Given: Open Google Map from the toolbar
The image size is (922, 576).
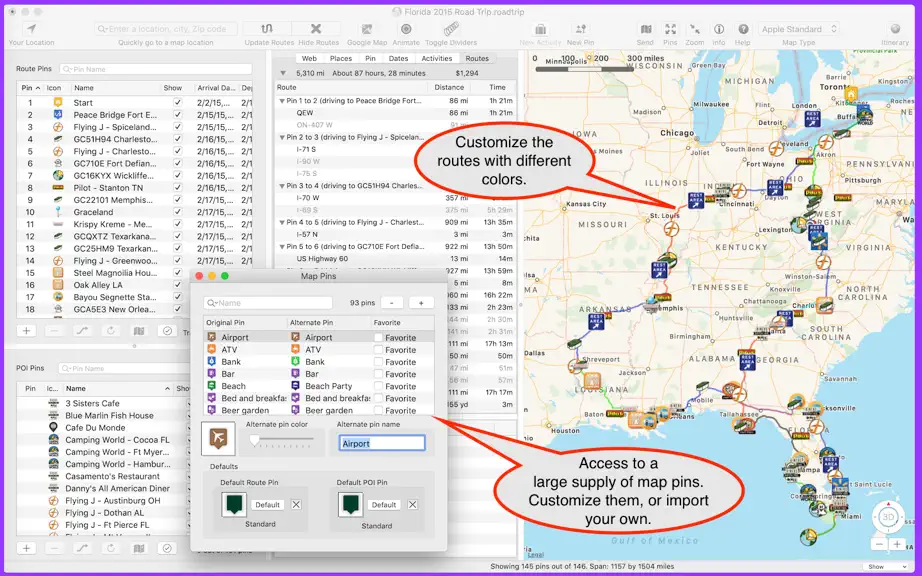Looking at the screenshot, I should [x=367, y=29].
